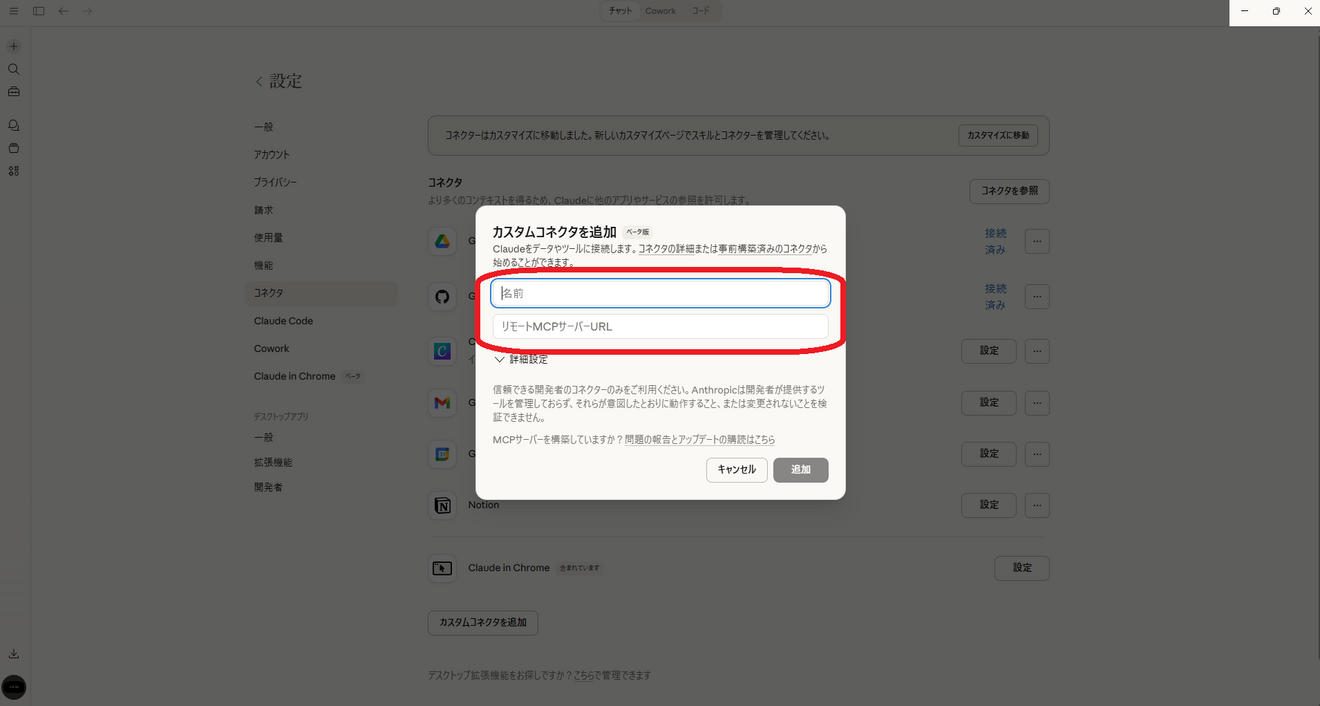This screenshot has width=1320, height=706.
Task: Switch to the コード tab
Action: click(x=701, y=11)
